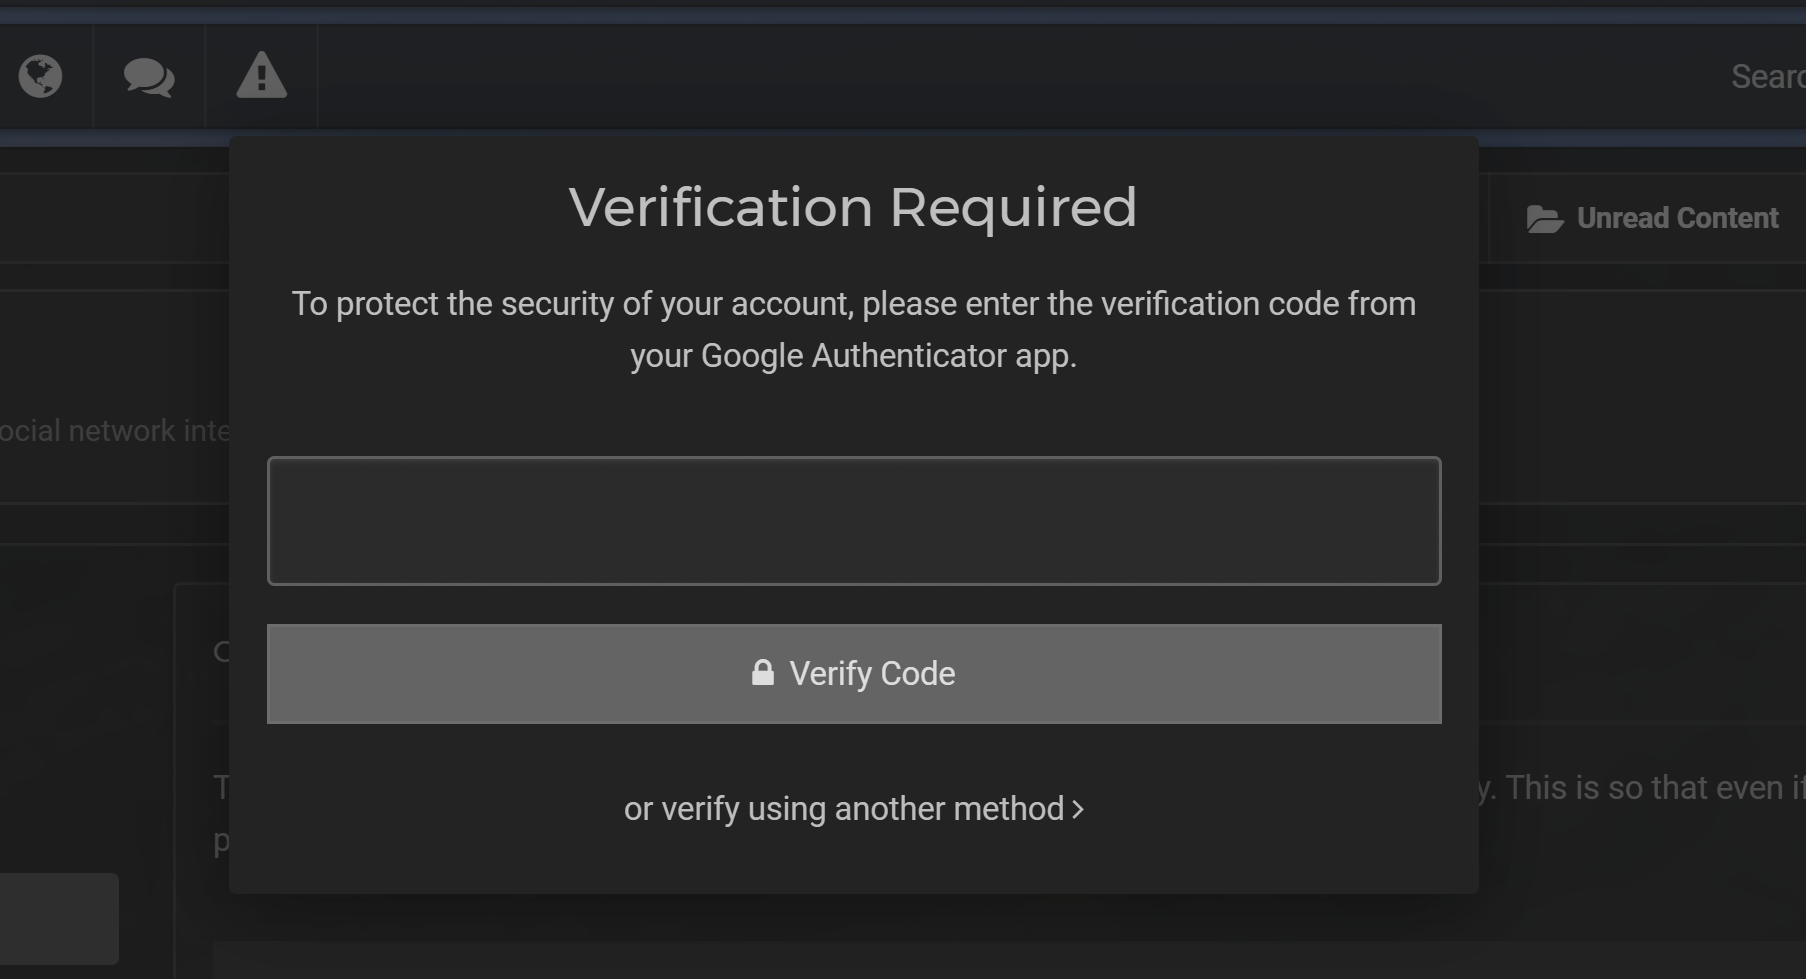
Task: Click the "Verification Required" heading
Action: click(x=853, y=207)
